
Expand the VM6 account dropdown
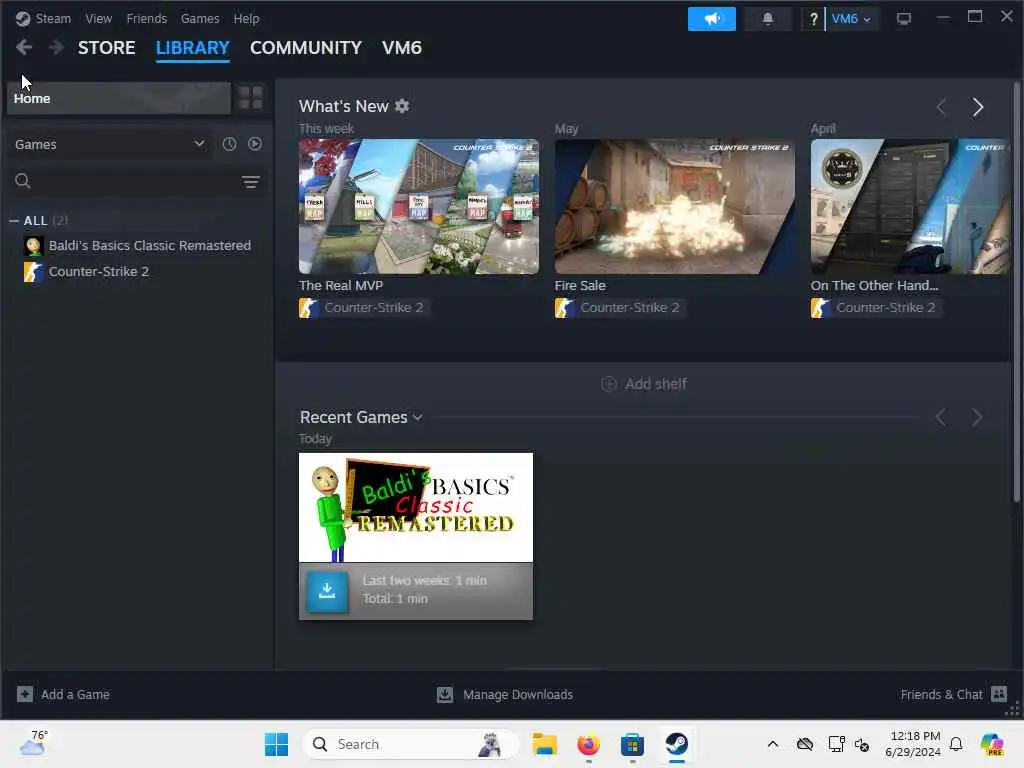(852, 19)
